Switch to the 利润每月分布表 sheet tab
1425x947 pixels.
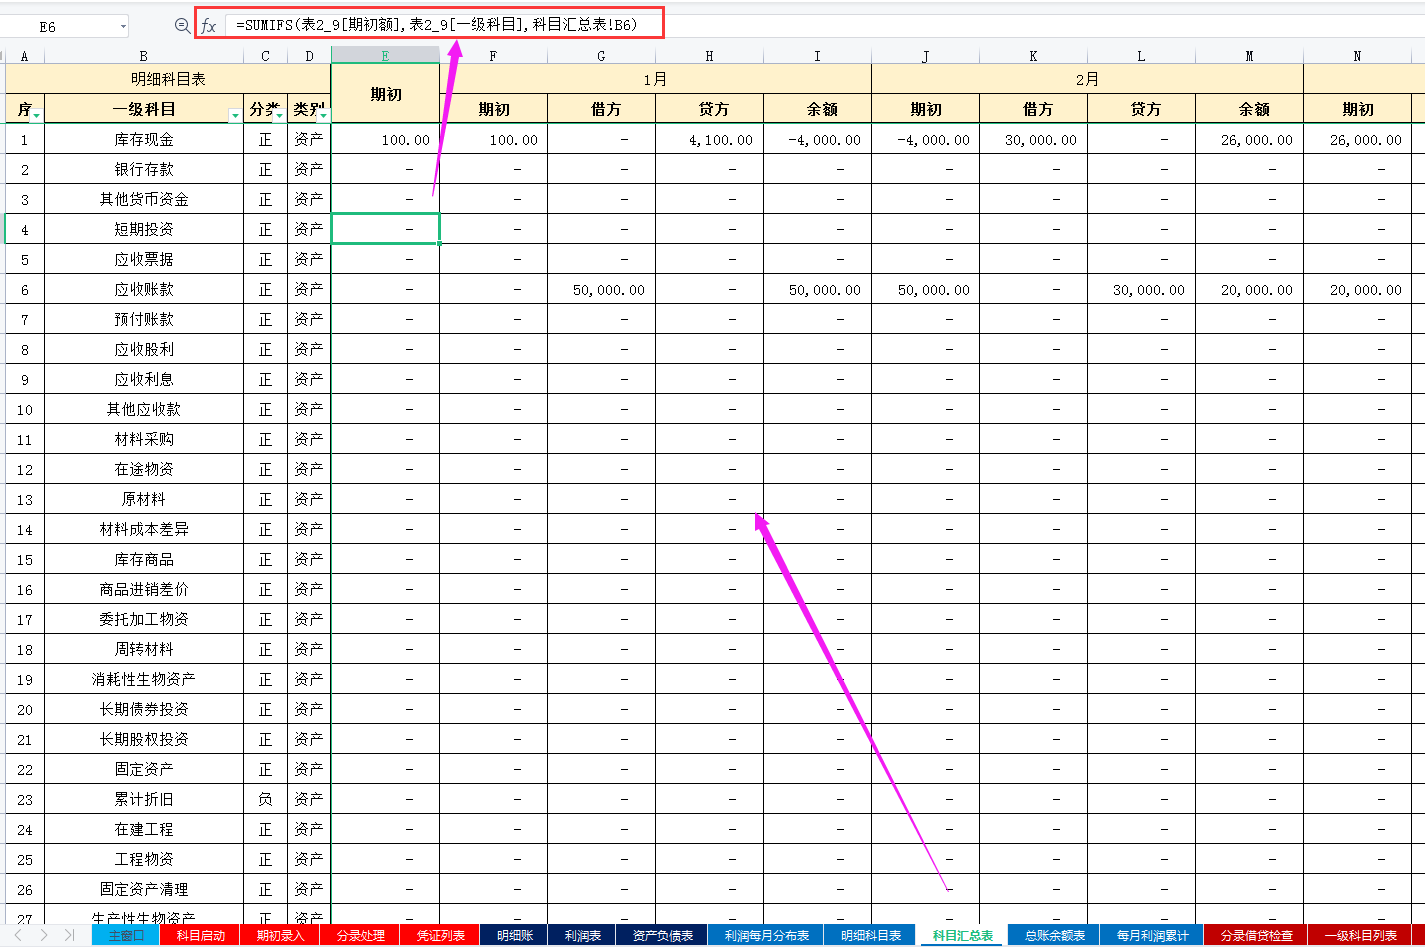pos(766,936)
